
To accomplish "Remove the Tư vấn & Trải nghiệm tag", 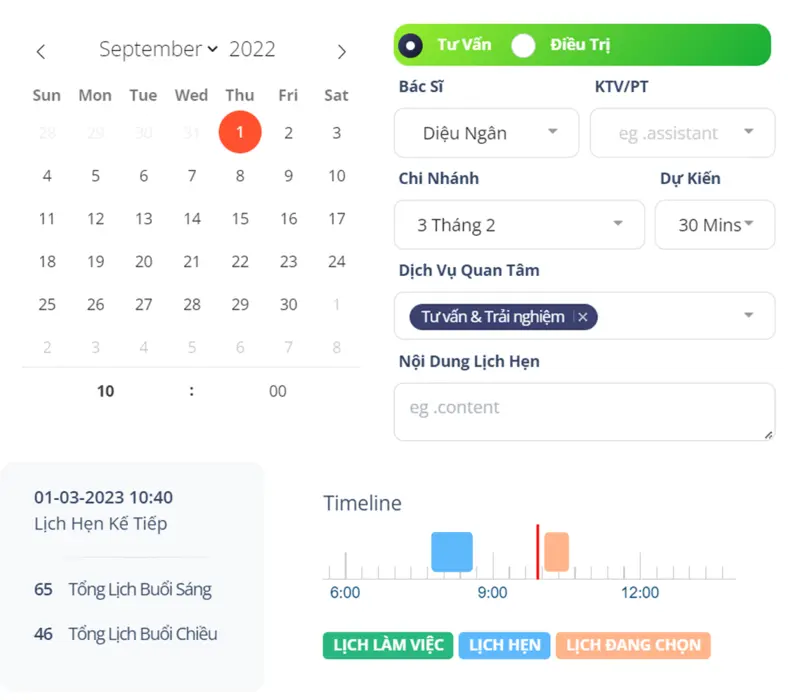I will (582, 317).
